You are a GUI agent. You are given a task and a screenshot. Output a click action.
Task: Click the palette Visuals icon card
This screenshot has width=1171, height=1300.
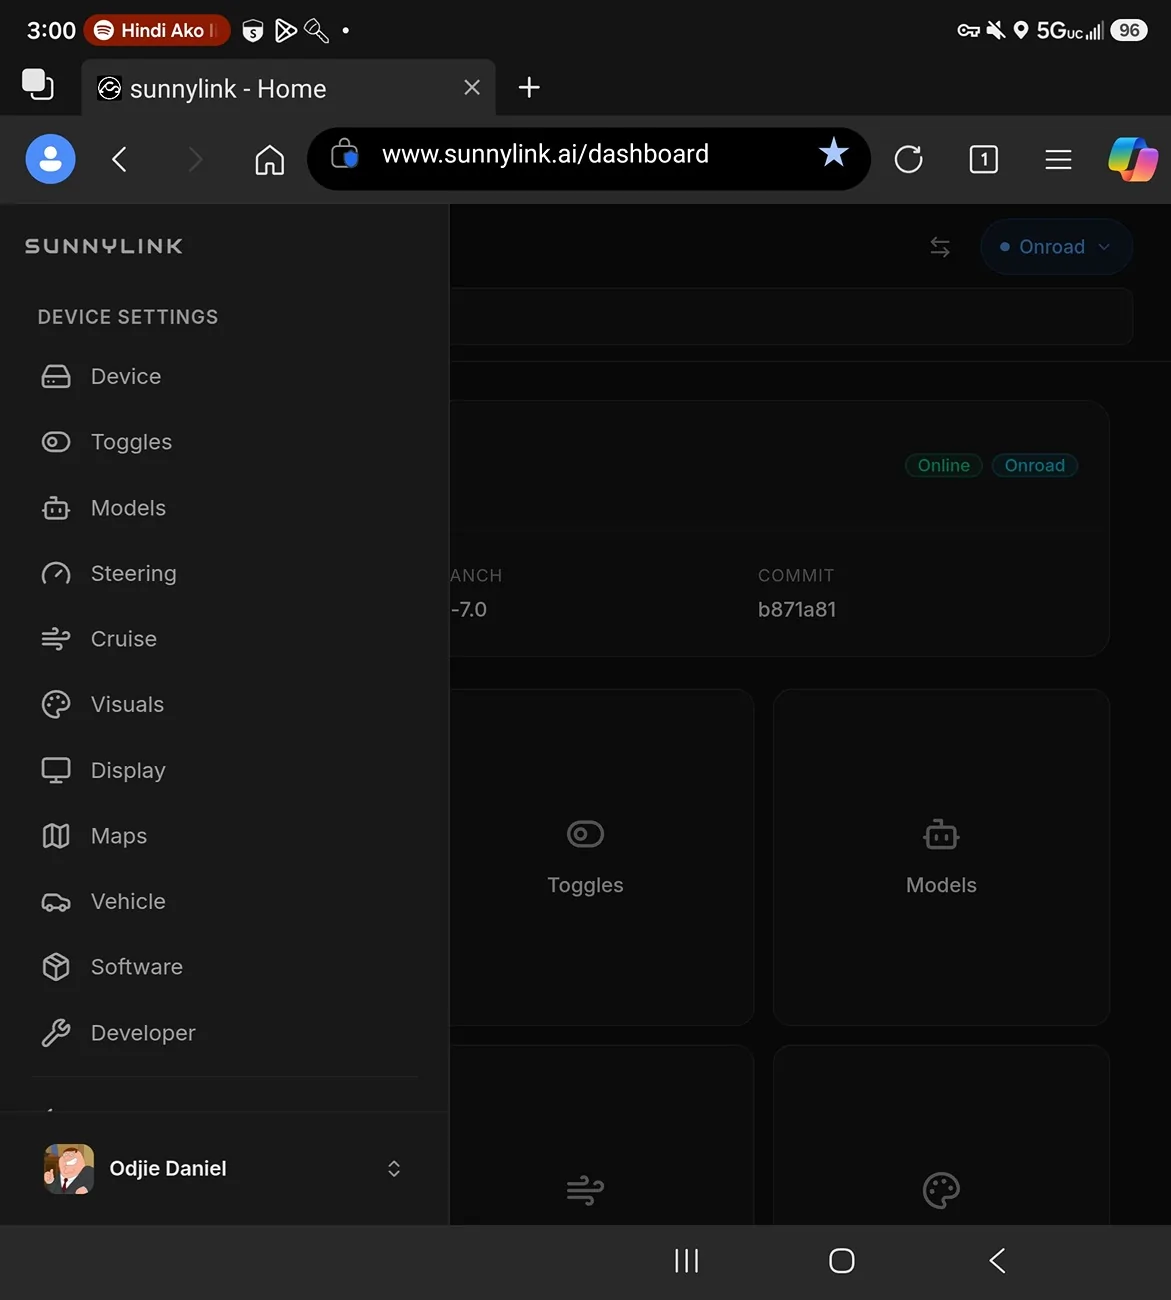click(x=941, y=1135)
